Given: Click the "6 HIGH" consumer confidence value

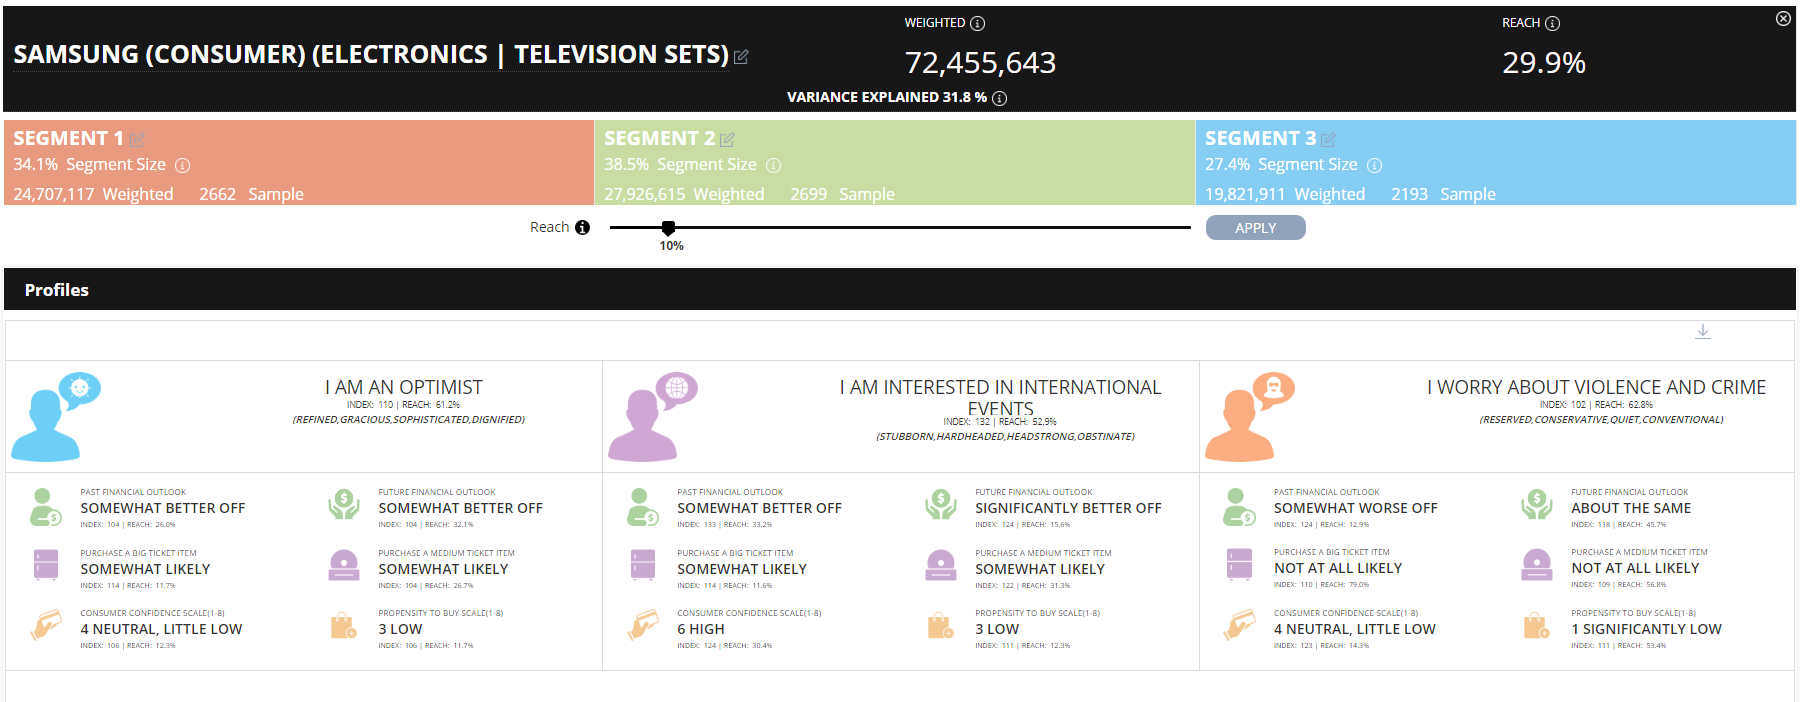Looking at the screenshot, I should point(701,630).
